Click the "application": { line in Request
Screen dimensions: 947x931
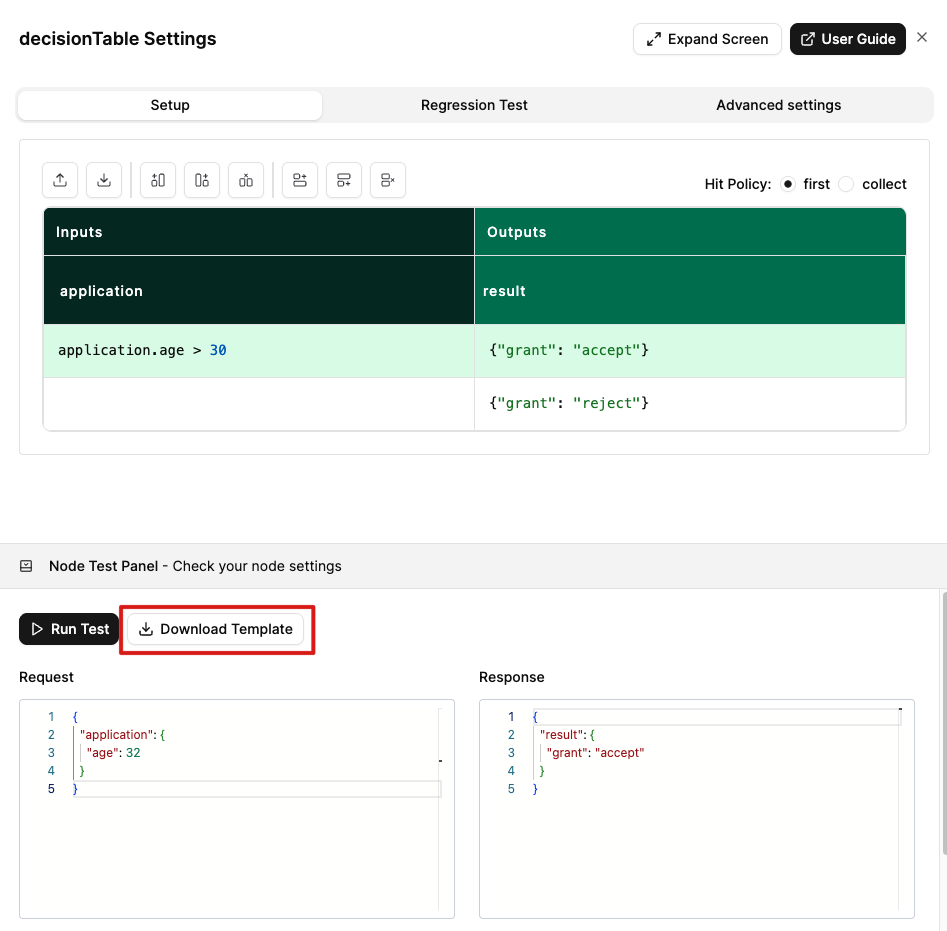pos(123,735)
